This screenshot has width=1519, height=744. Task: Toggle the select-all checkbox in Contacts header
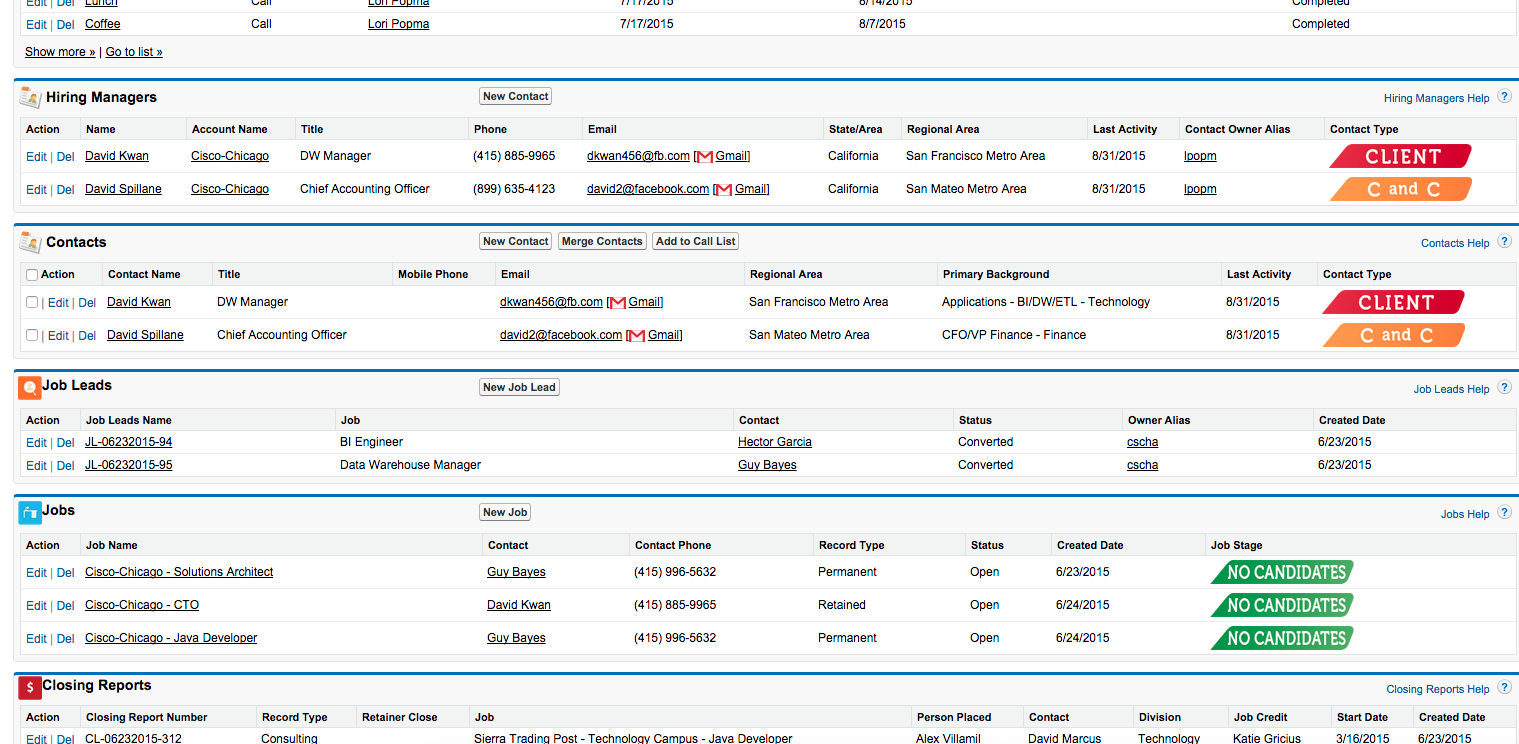tap(32, 275)
